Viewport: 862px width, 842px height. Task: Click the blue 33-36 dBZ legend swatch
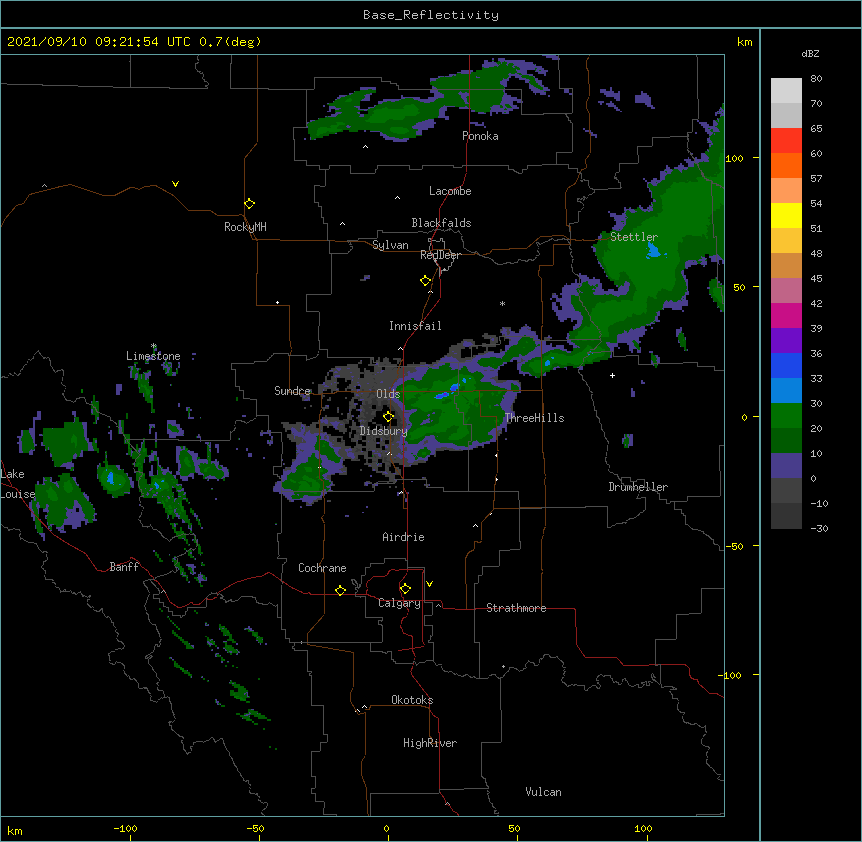[786, 365]
